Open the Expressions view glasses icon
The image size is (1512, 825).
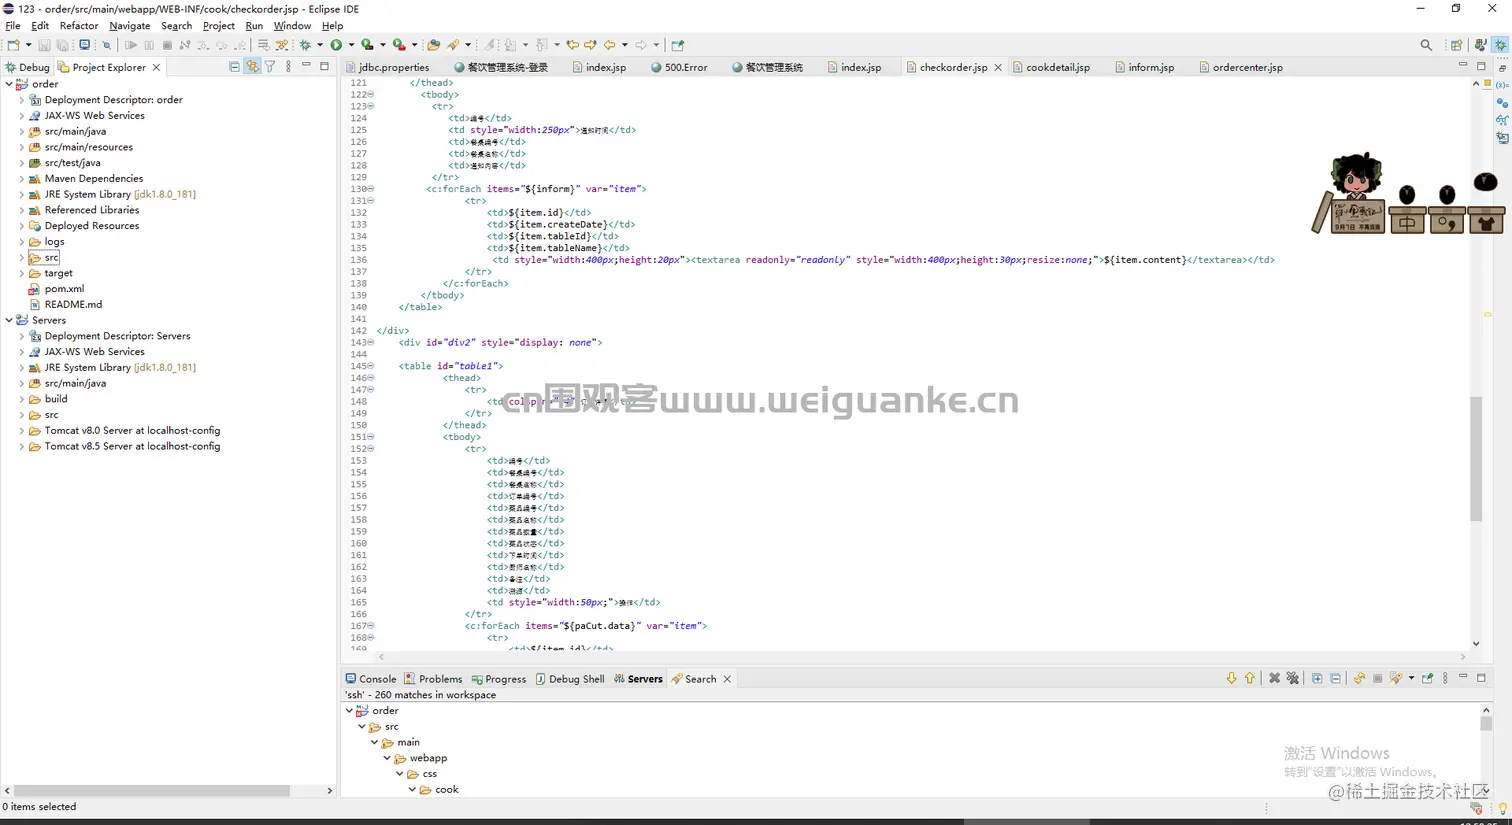(x=1502, y=120)
